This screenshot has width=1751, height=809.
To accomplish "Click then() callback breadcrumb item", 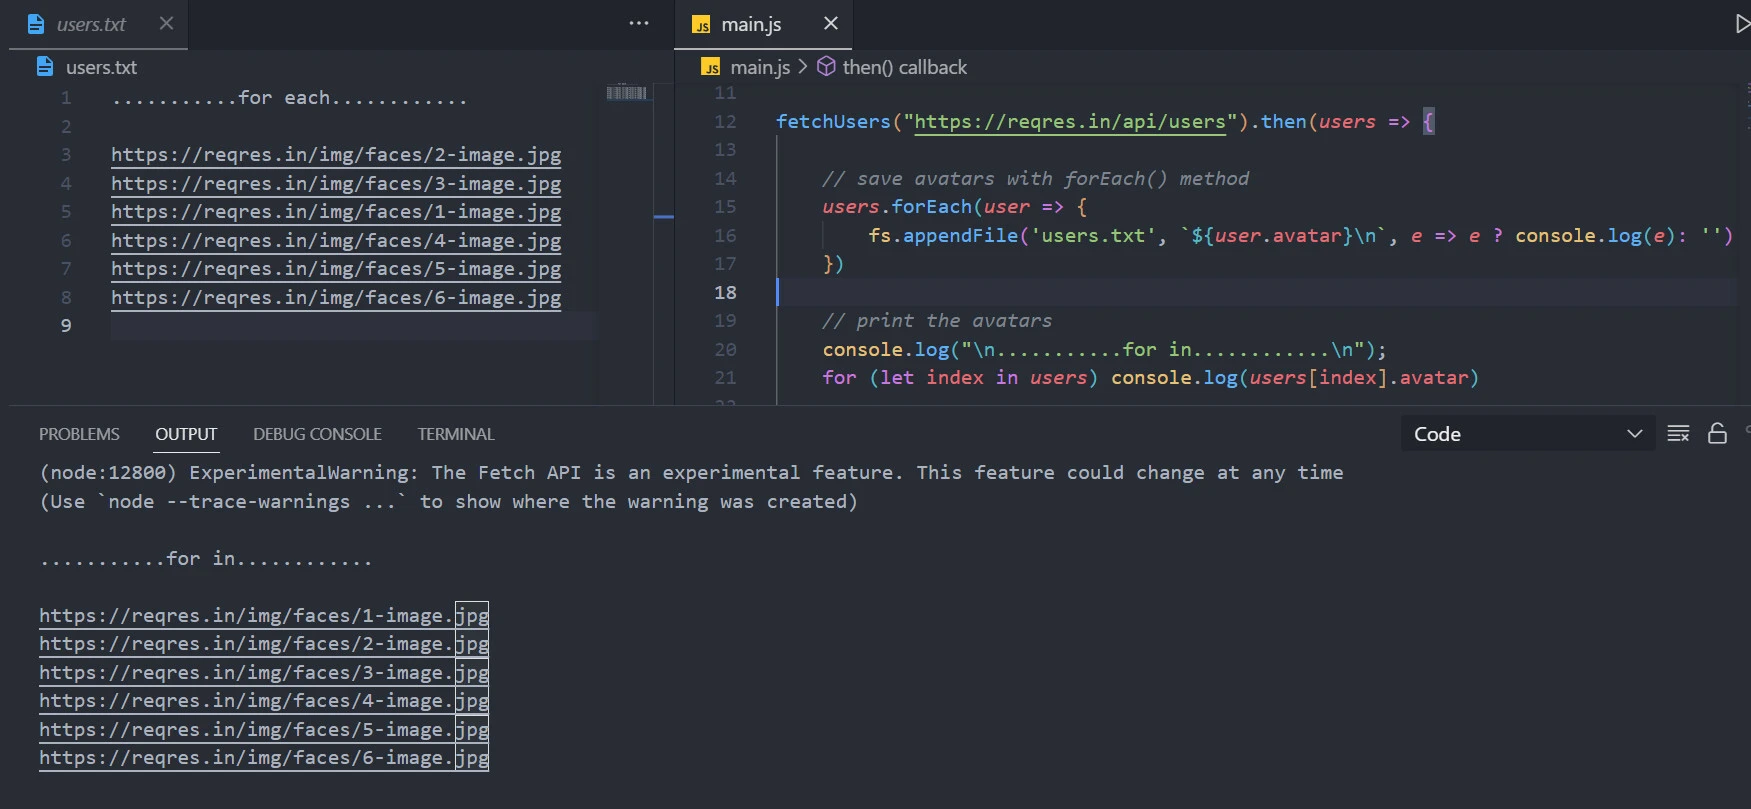I will [904, 67].
